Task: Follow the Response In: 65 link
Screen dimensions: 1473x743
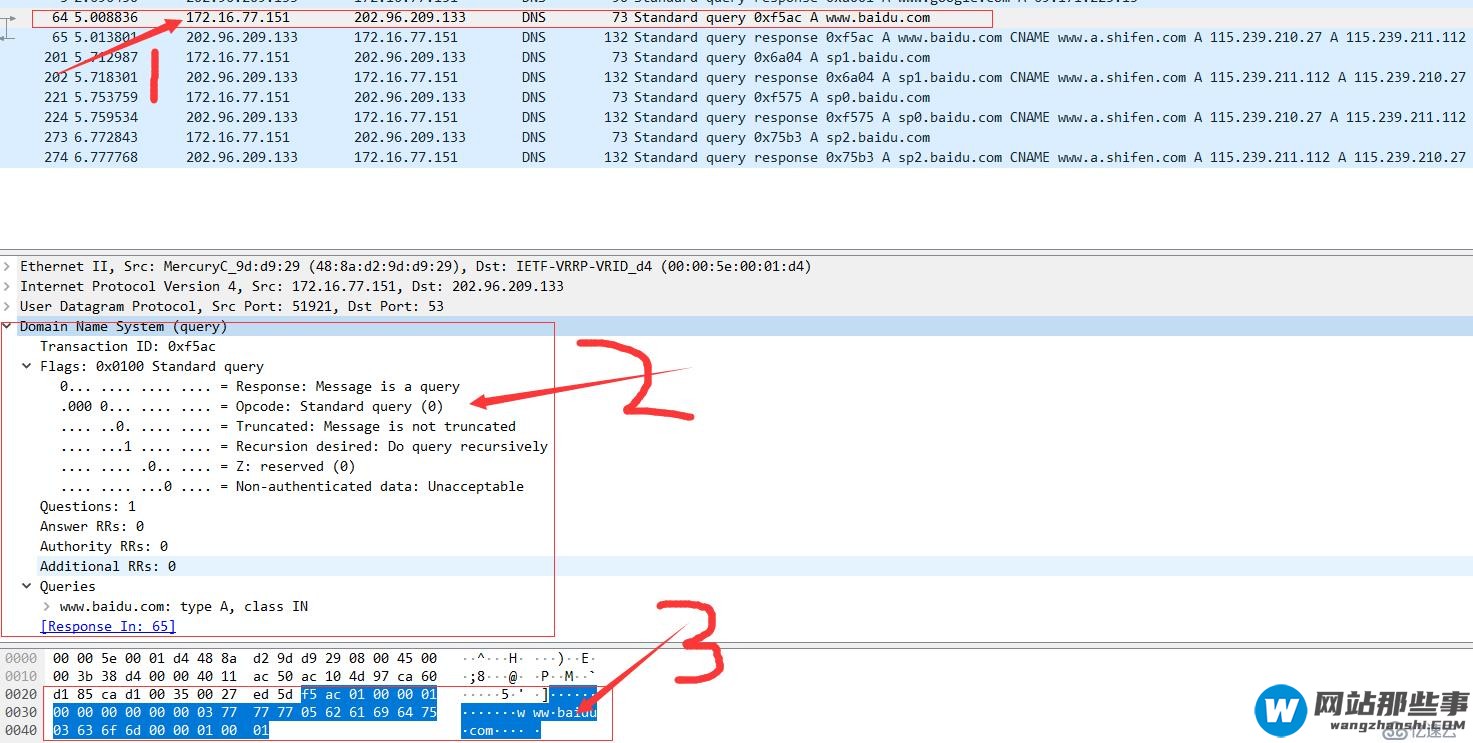Action: 108,626
